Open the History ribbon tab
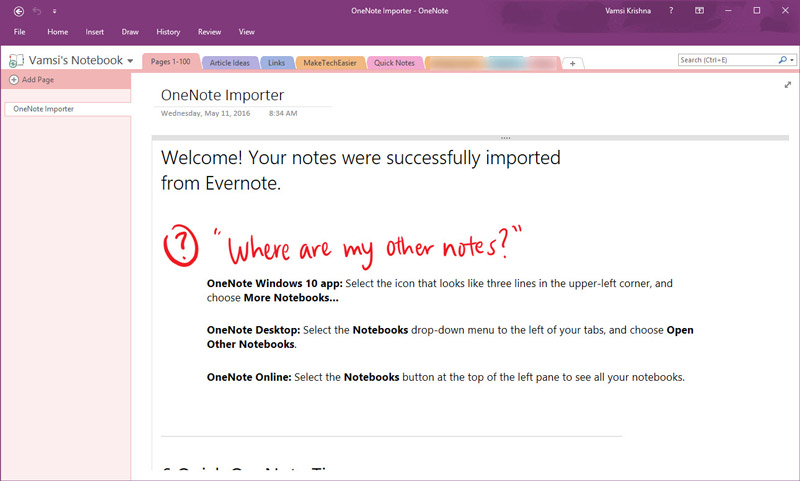 168,32
